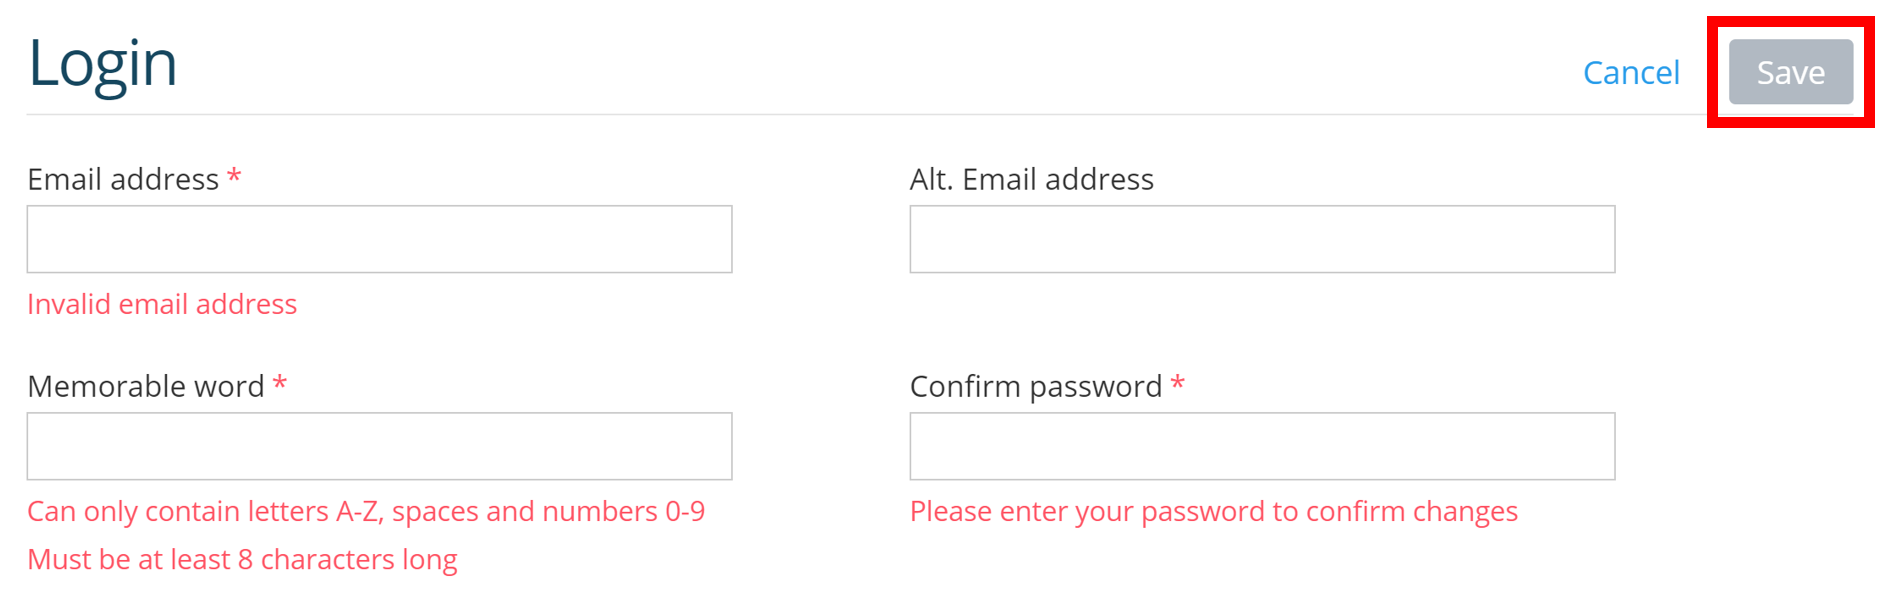Click the Alt. Email address label
This screenshot has height=613, width=1877.
point(1030,179)
